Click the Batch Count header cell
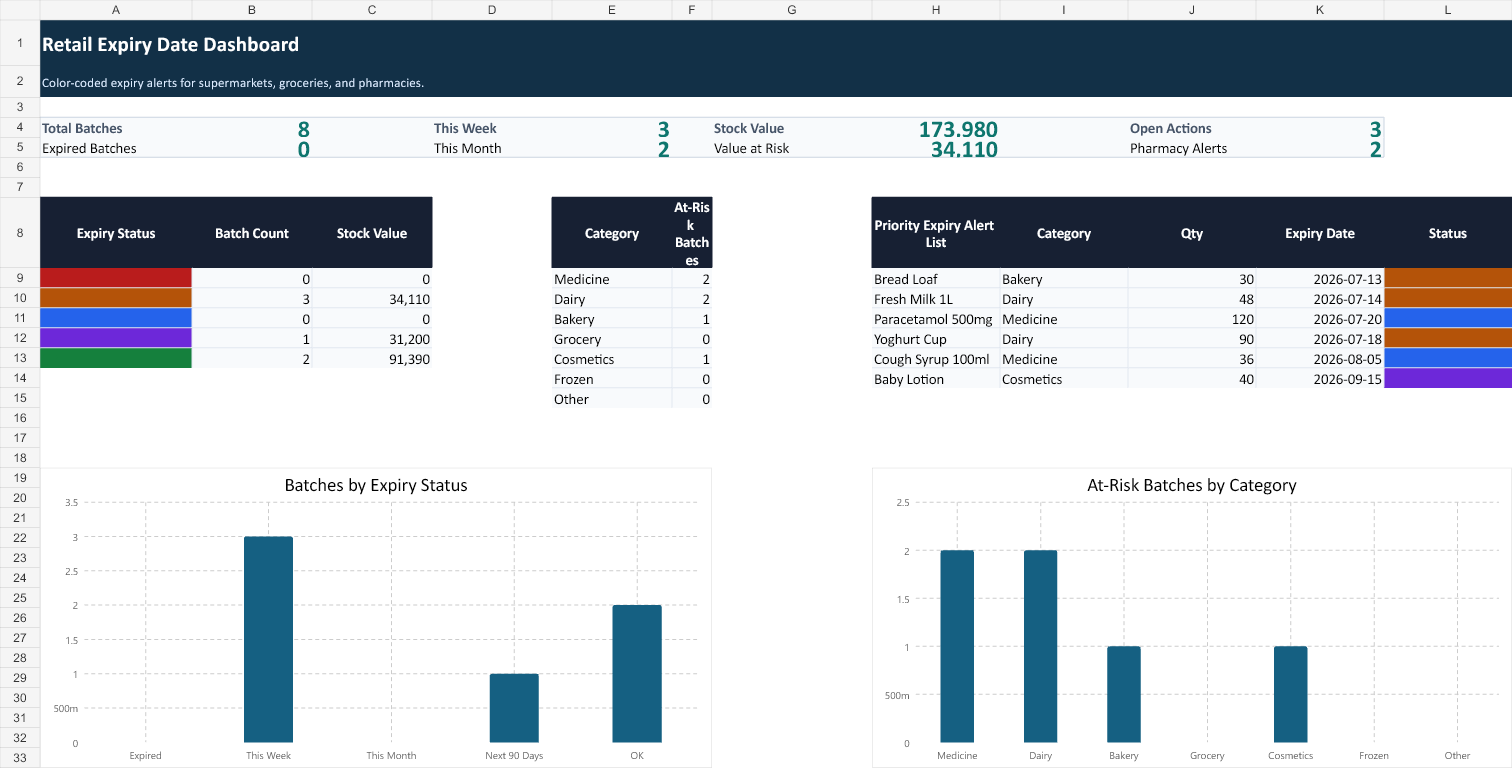The image size is (1512, 768). tap(252, 233)
